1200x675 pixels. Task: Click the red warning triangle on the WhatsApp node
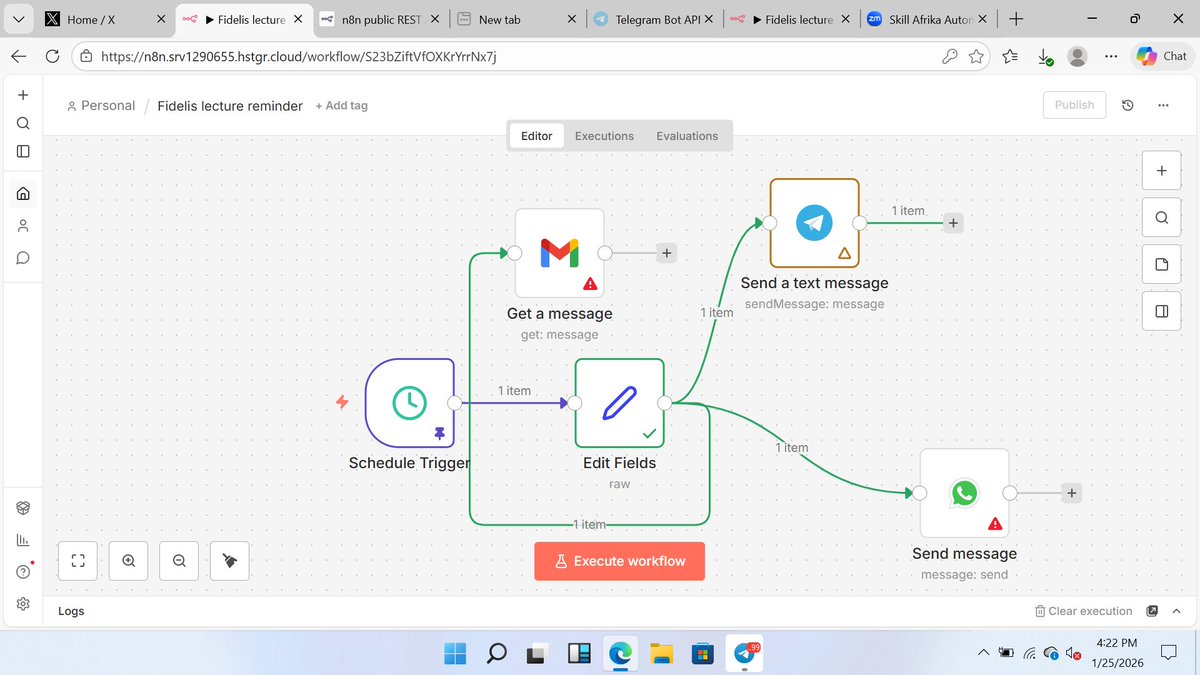pos(995,524)
